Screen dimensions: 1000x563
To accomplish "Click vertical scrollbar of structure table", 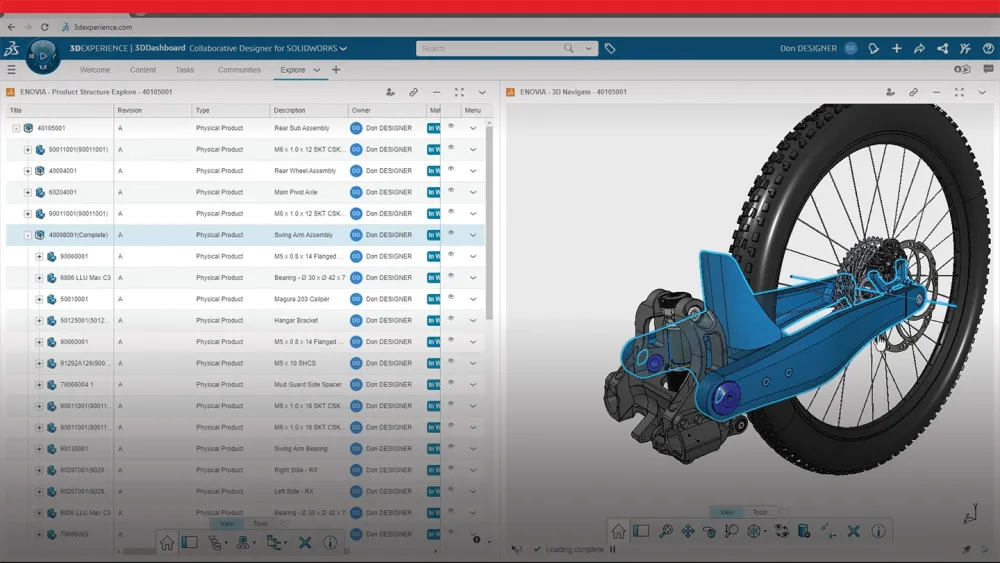I will click(x=489, y=223).
